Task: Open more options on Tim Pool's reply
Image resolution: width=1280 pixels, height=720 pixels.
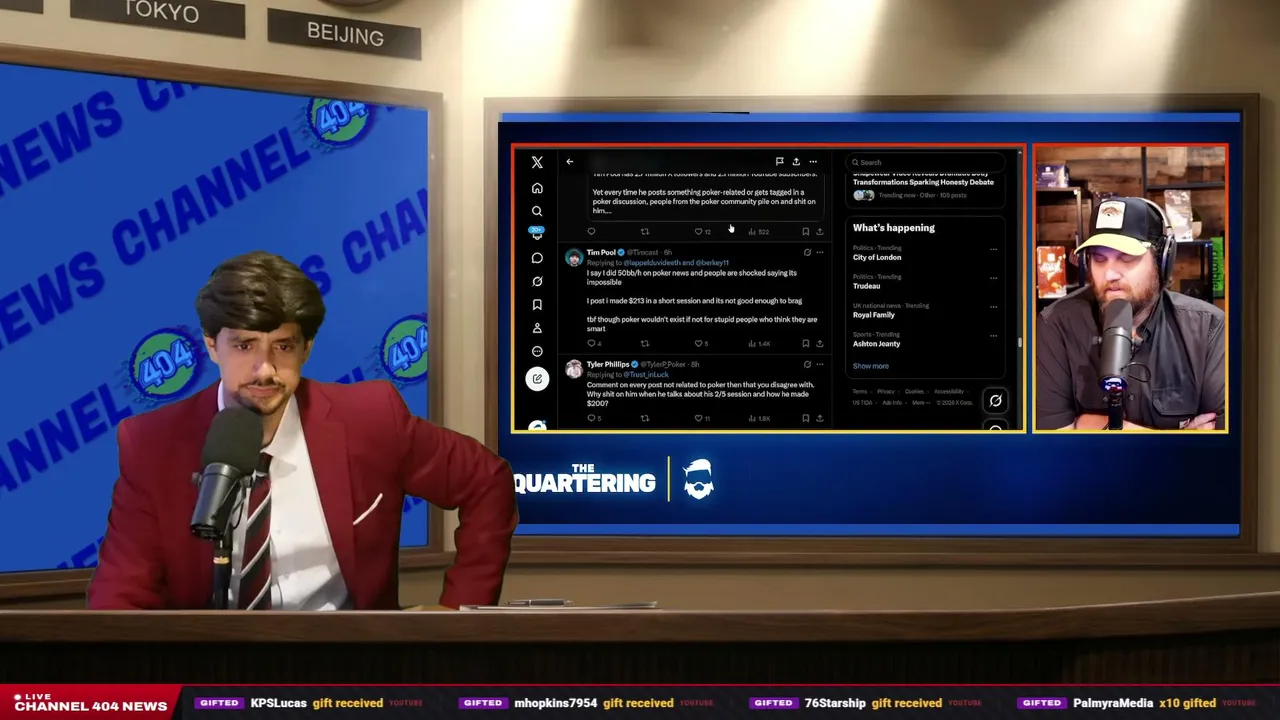Action: click(820, 252)
